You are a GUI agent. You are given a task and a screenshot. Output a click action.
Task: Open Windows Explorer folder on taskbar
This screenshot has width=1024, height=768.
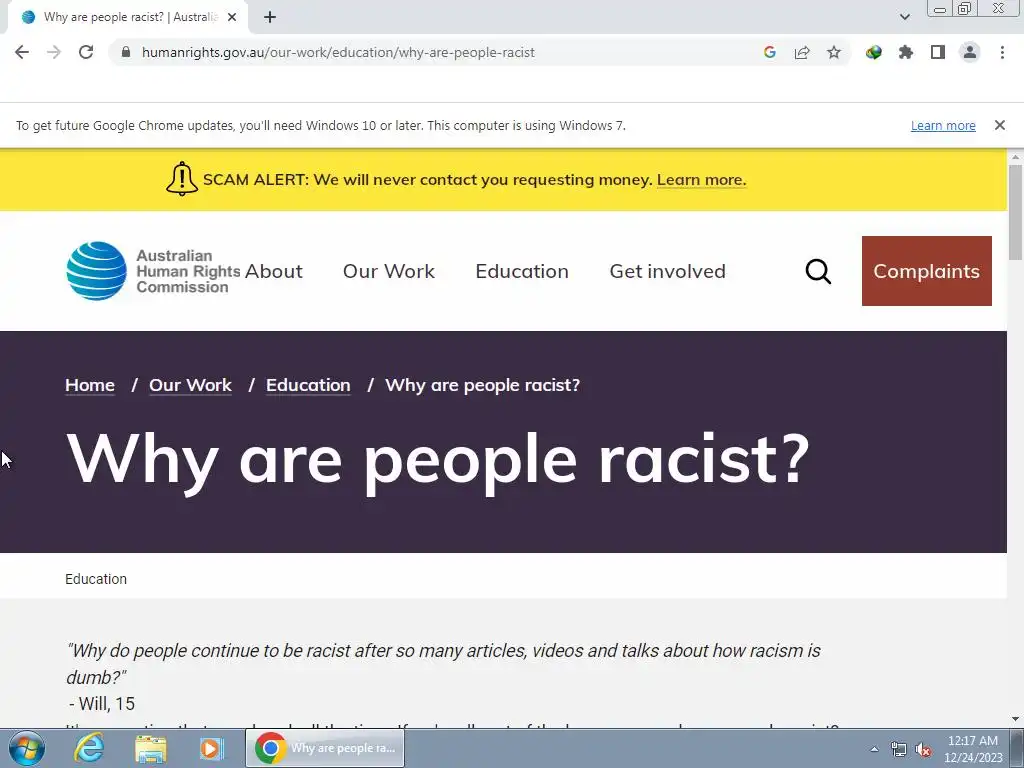(x=151, y=748)
